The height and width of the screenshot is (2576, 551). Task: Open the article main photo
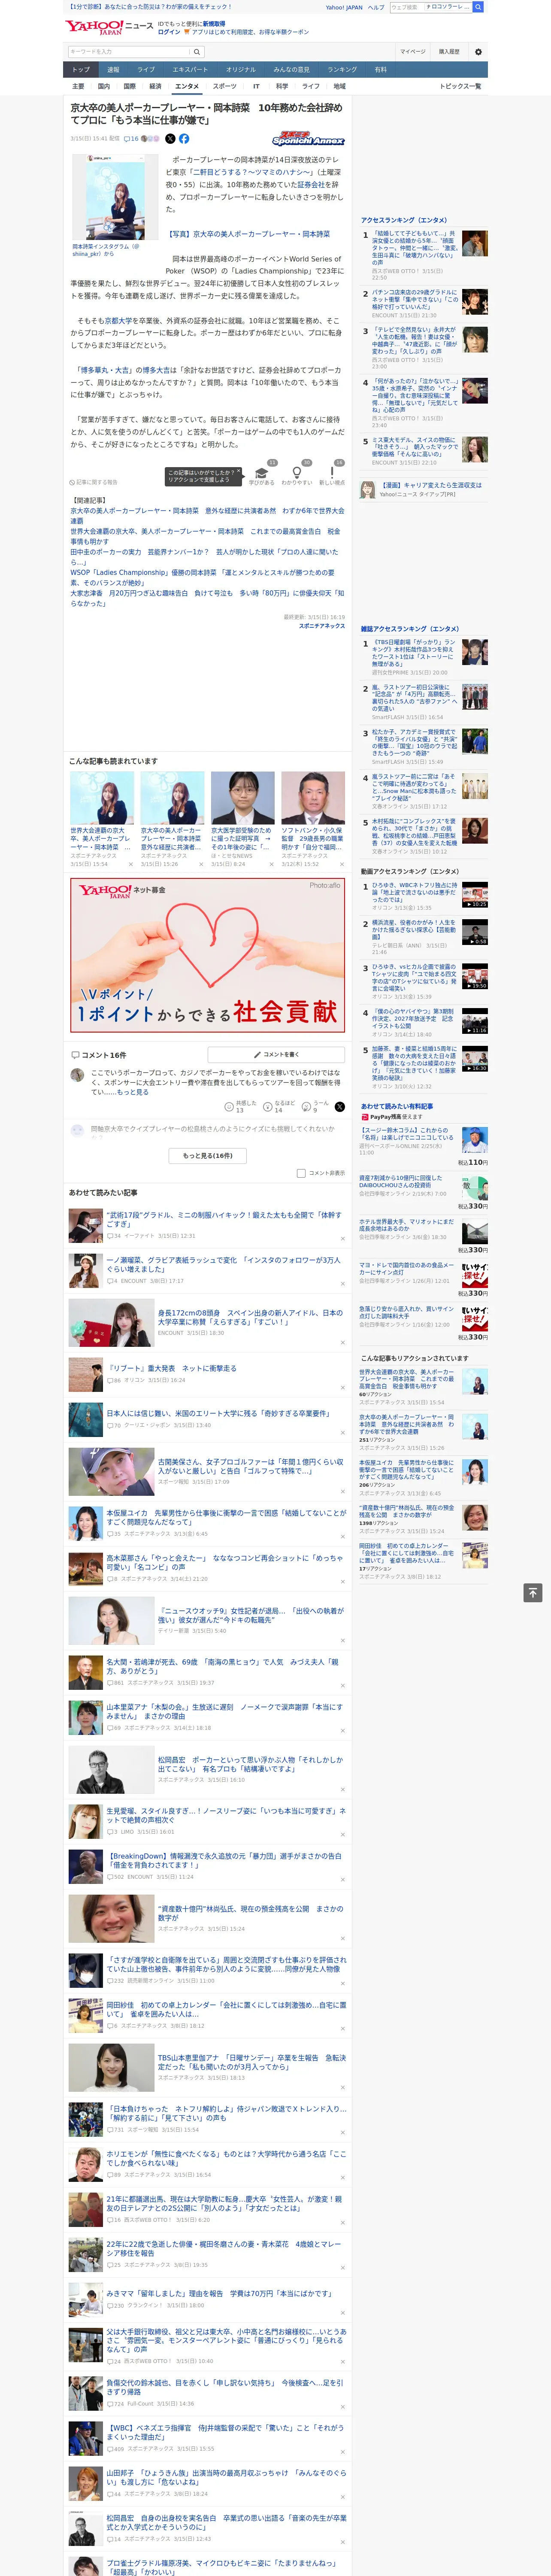click(x=114, y=196)
